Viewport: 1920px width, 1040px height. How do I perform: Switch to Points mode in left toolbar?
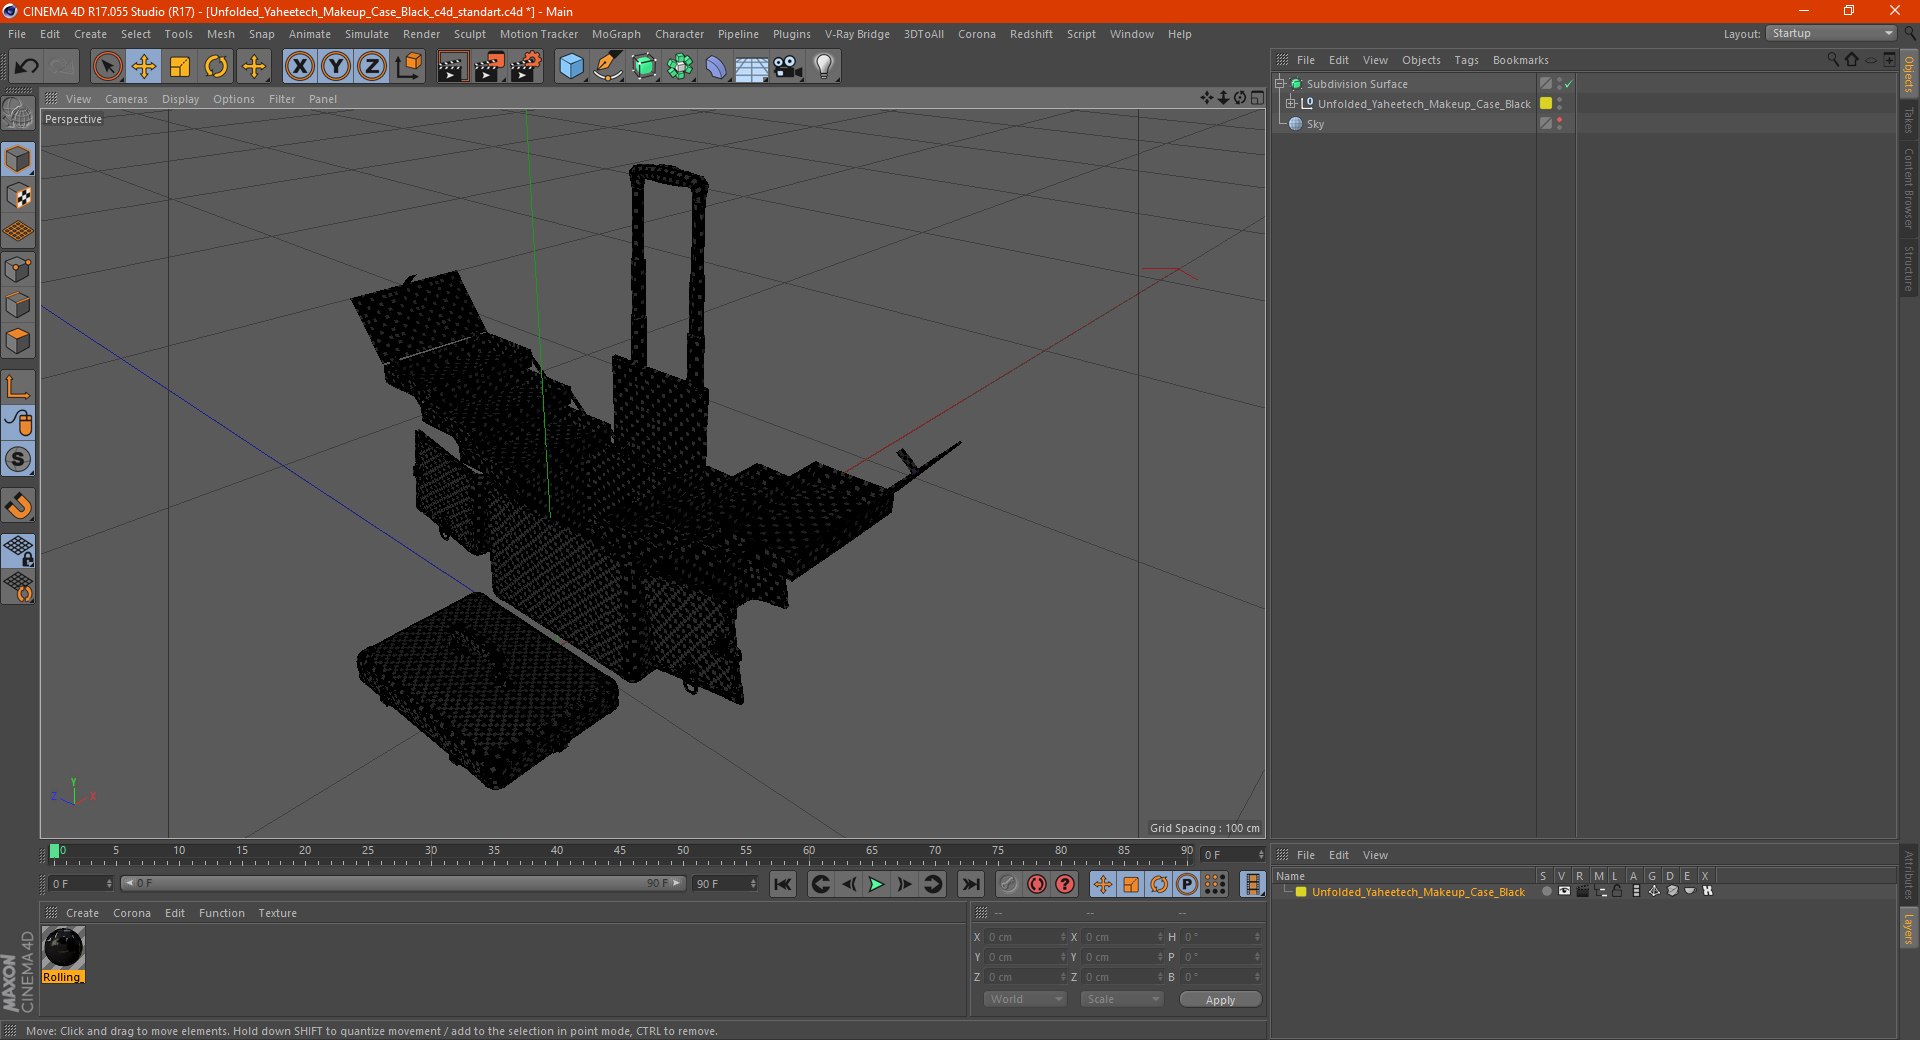click(18, 268)
